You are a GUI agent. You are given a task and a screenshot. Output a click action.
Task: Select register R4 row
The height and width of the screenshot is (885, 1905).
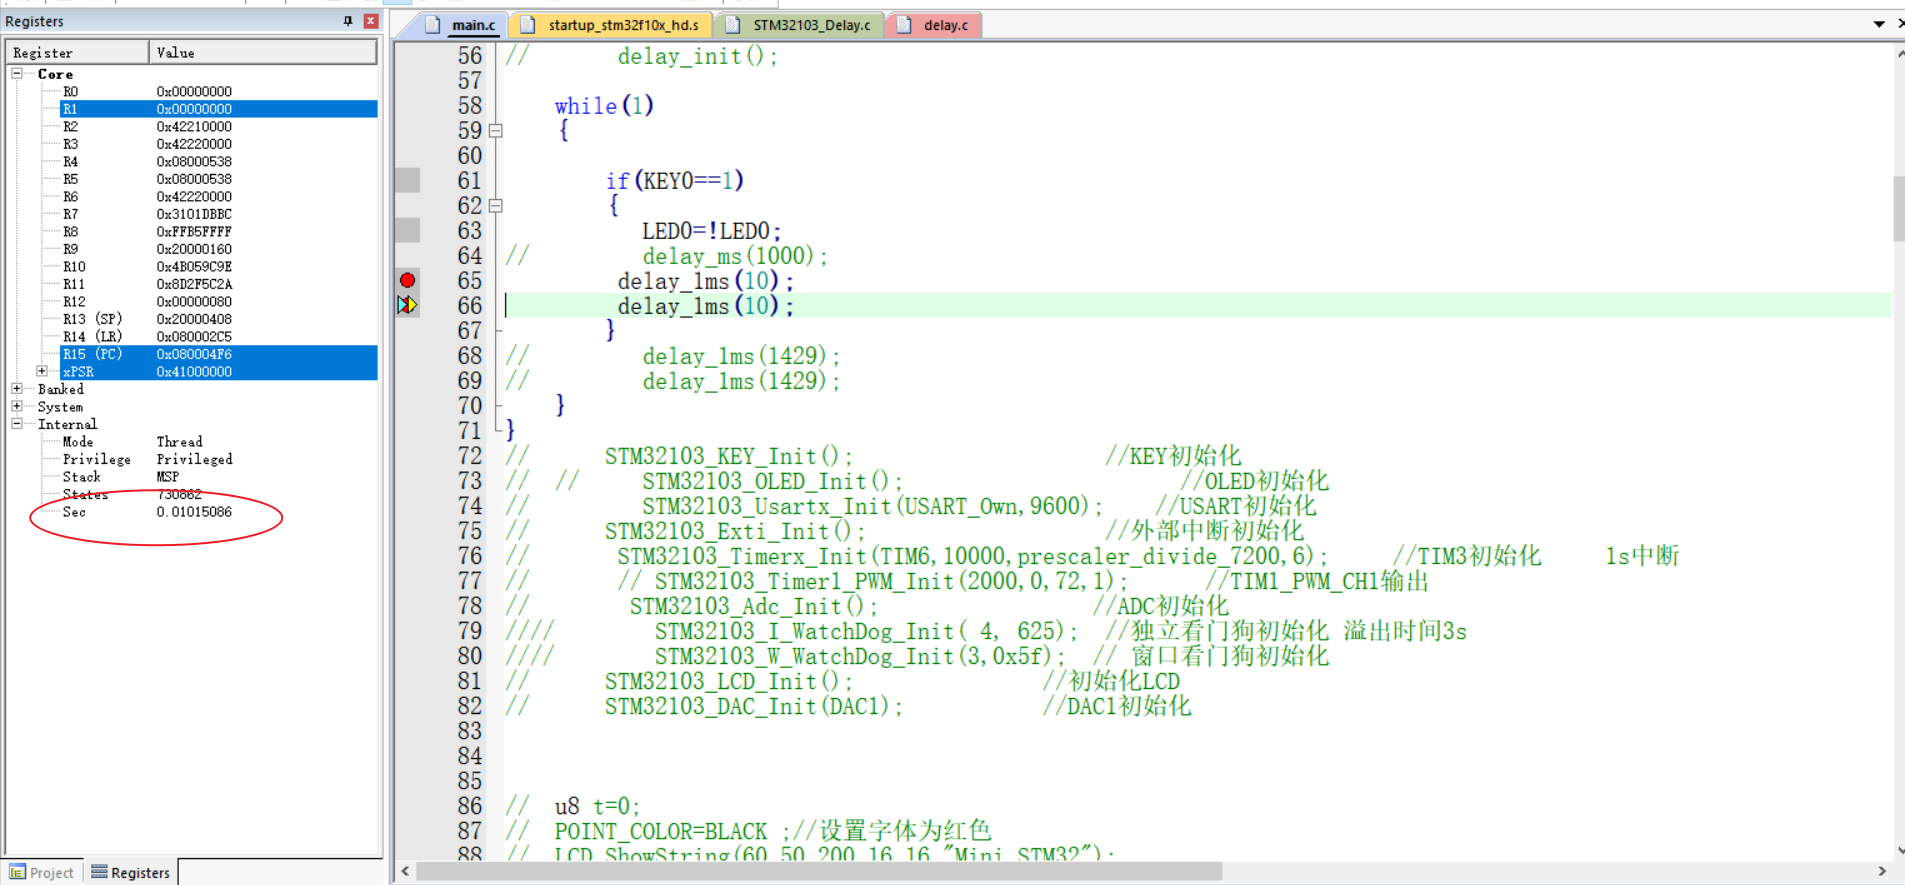click(218, 161)
